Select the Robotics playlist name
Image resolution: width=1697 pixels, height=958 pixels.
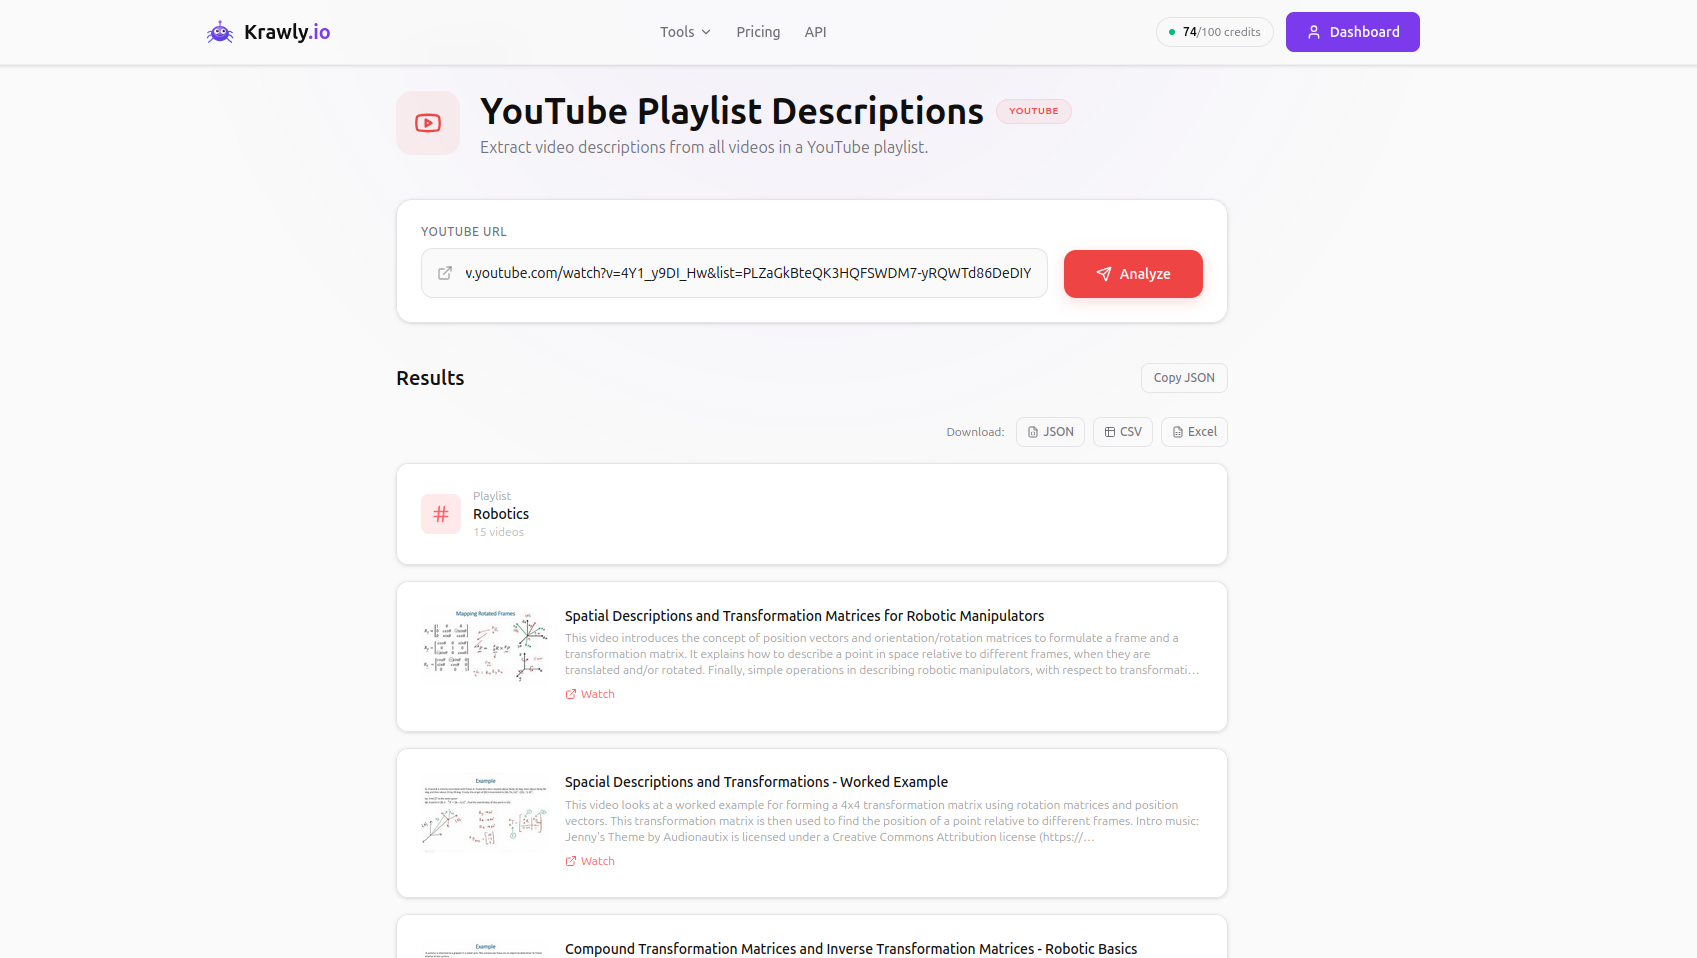point(501,514)
